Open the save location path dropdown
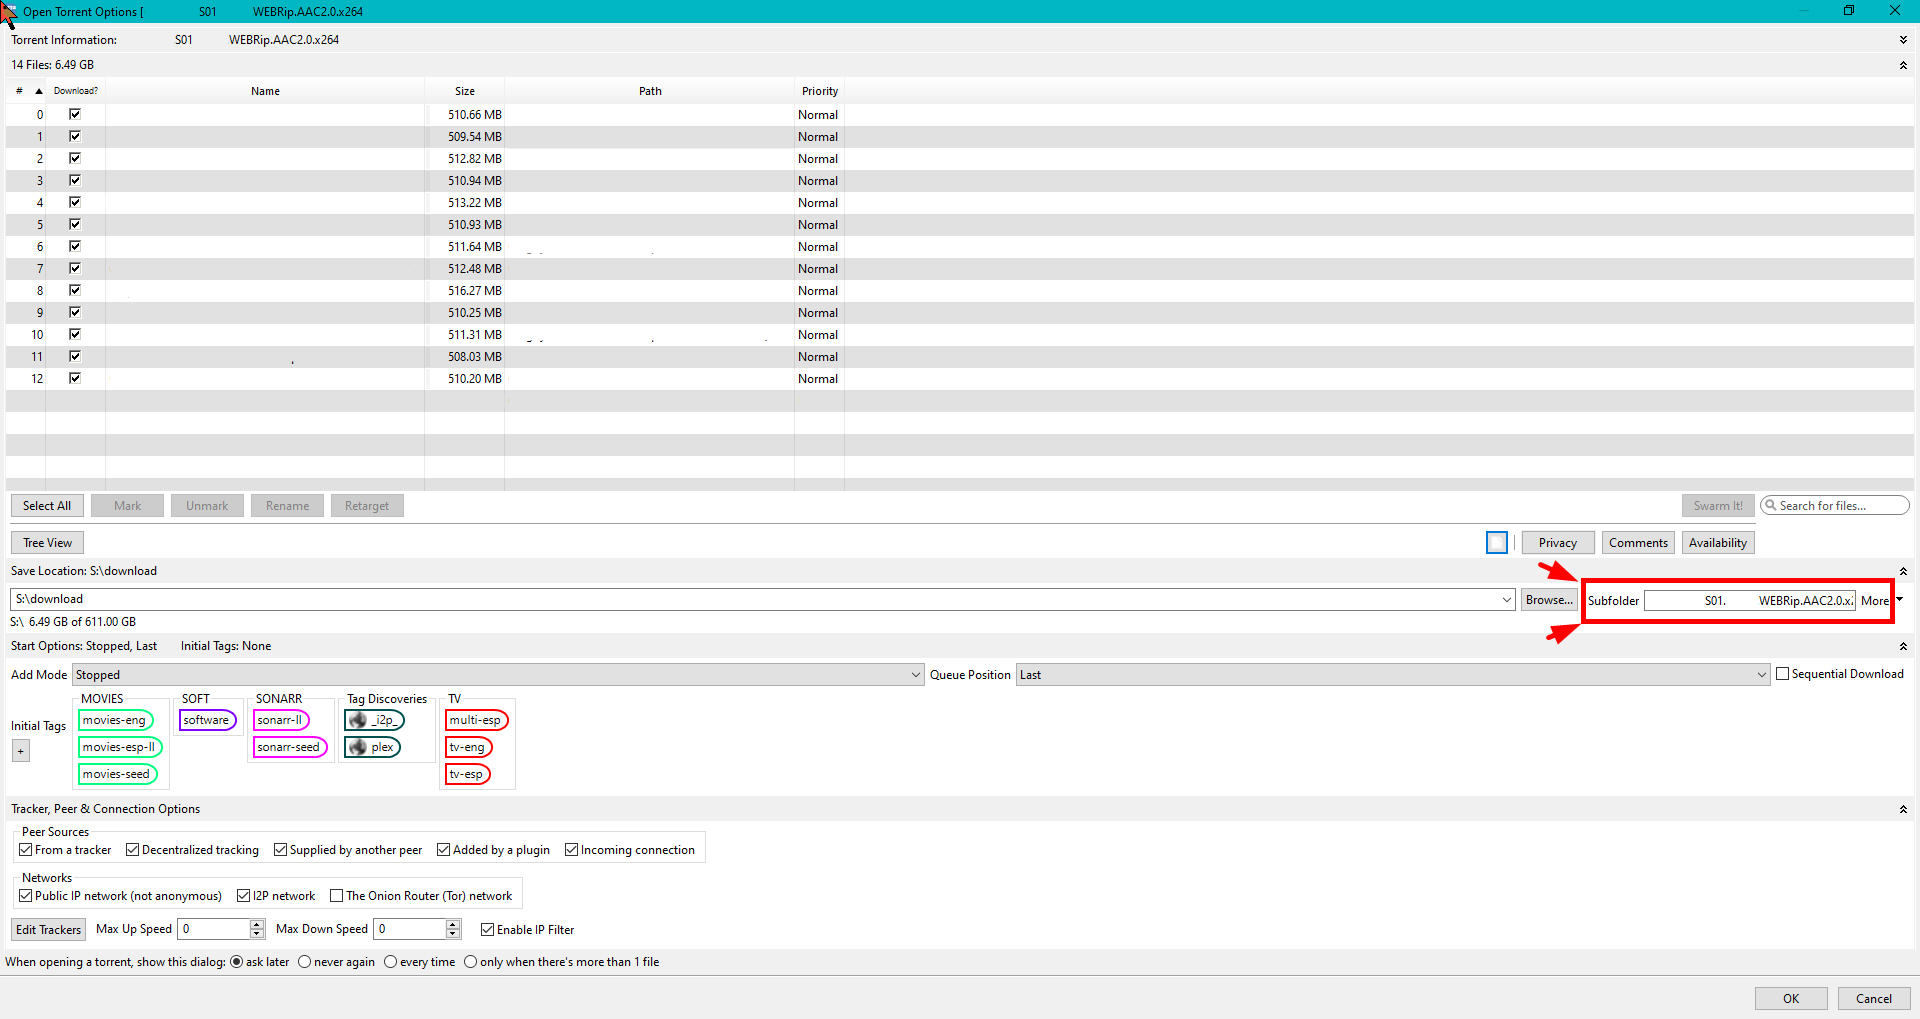The width and height of the screenshot is (1920, 1019). pyautogui.click(x=1506, y=600)
